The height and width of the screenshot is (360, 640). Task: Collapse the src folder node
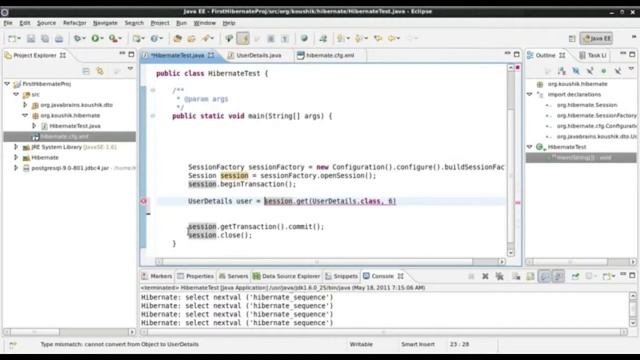(x=16, y=94)
